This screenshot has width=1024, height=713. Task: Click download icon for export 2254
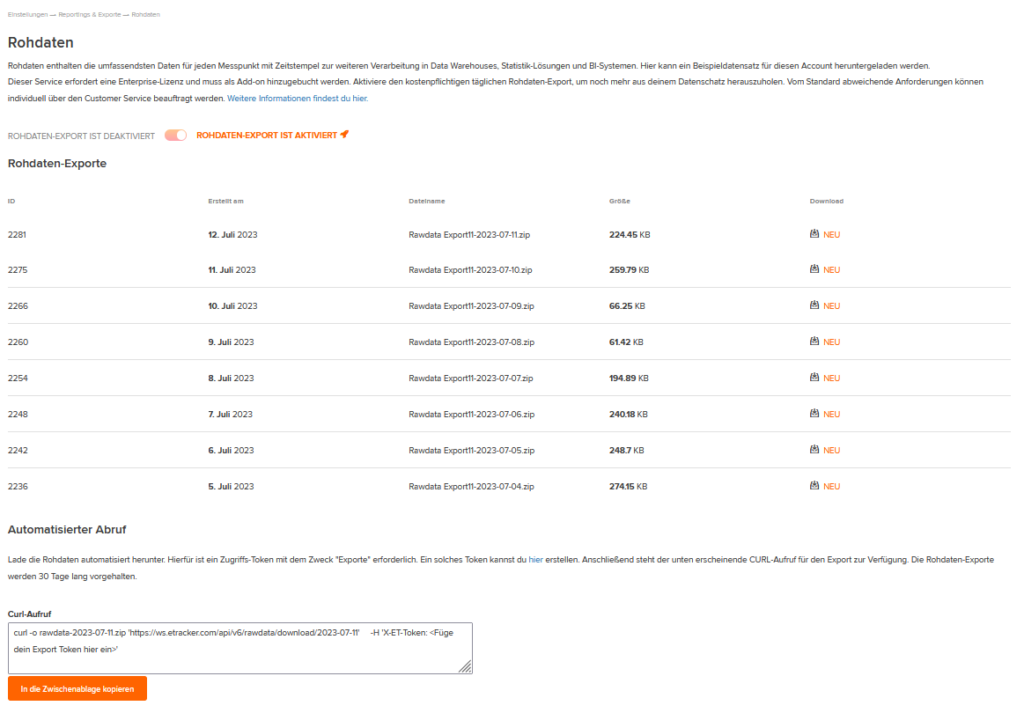click(814, 377)
